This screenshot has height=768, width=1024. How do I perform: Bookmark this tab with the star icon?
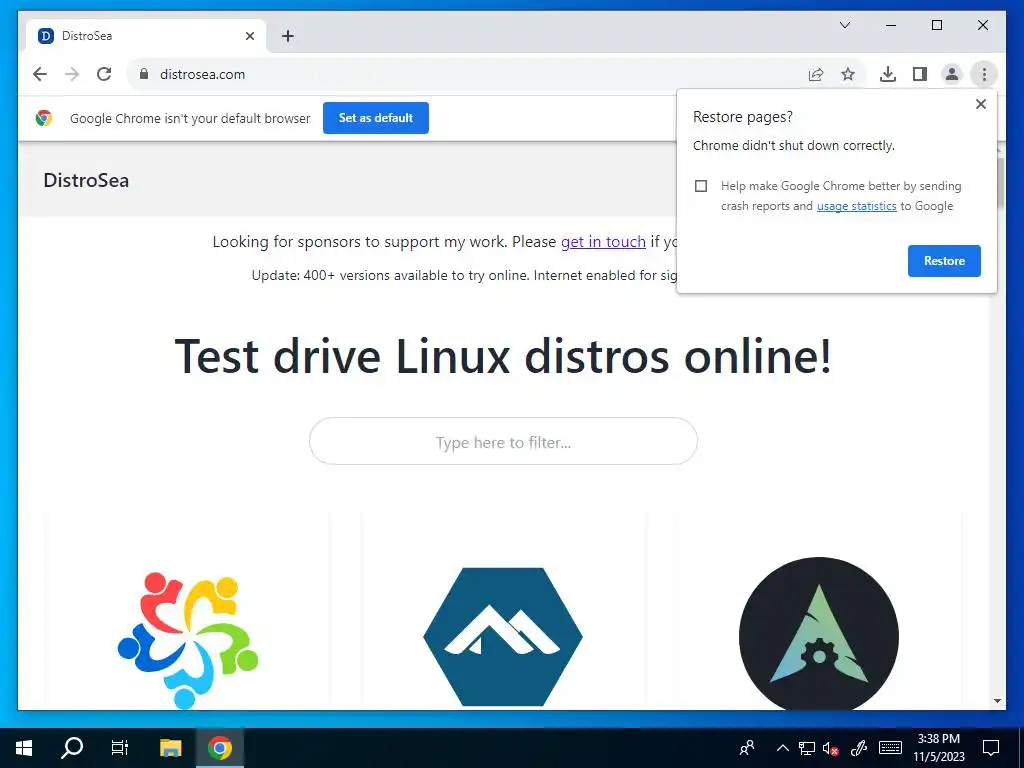coord(848,74)
